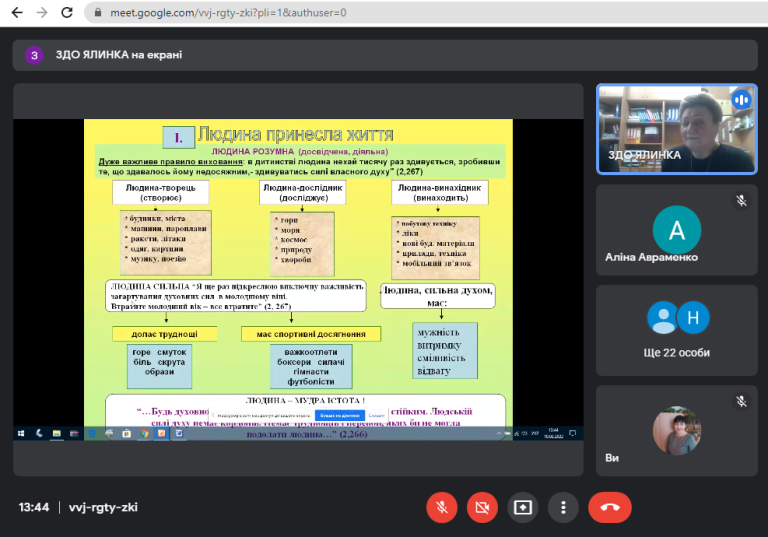Click File Explorer icon in shared screen taskbar
Image resolution: width=768 pixels, height=537 pixels.
tap(57, 433)
